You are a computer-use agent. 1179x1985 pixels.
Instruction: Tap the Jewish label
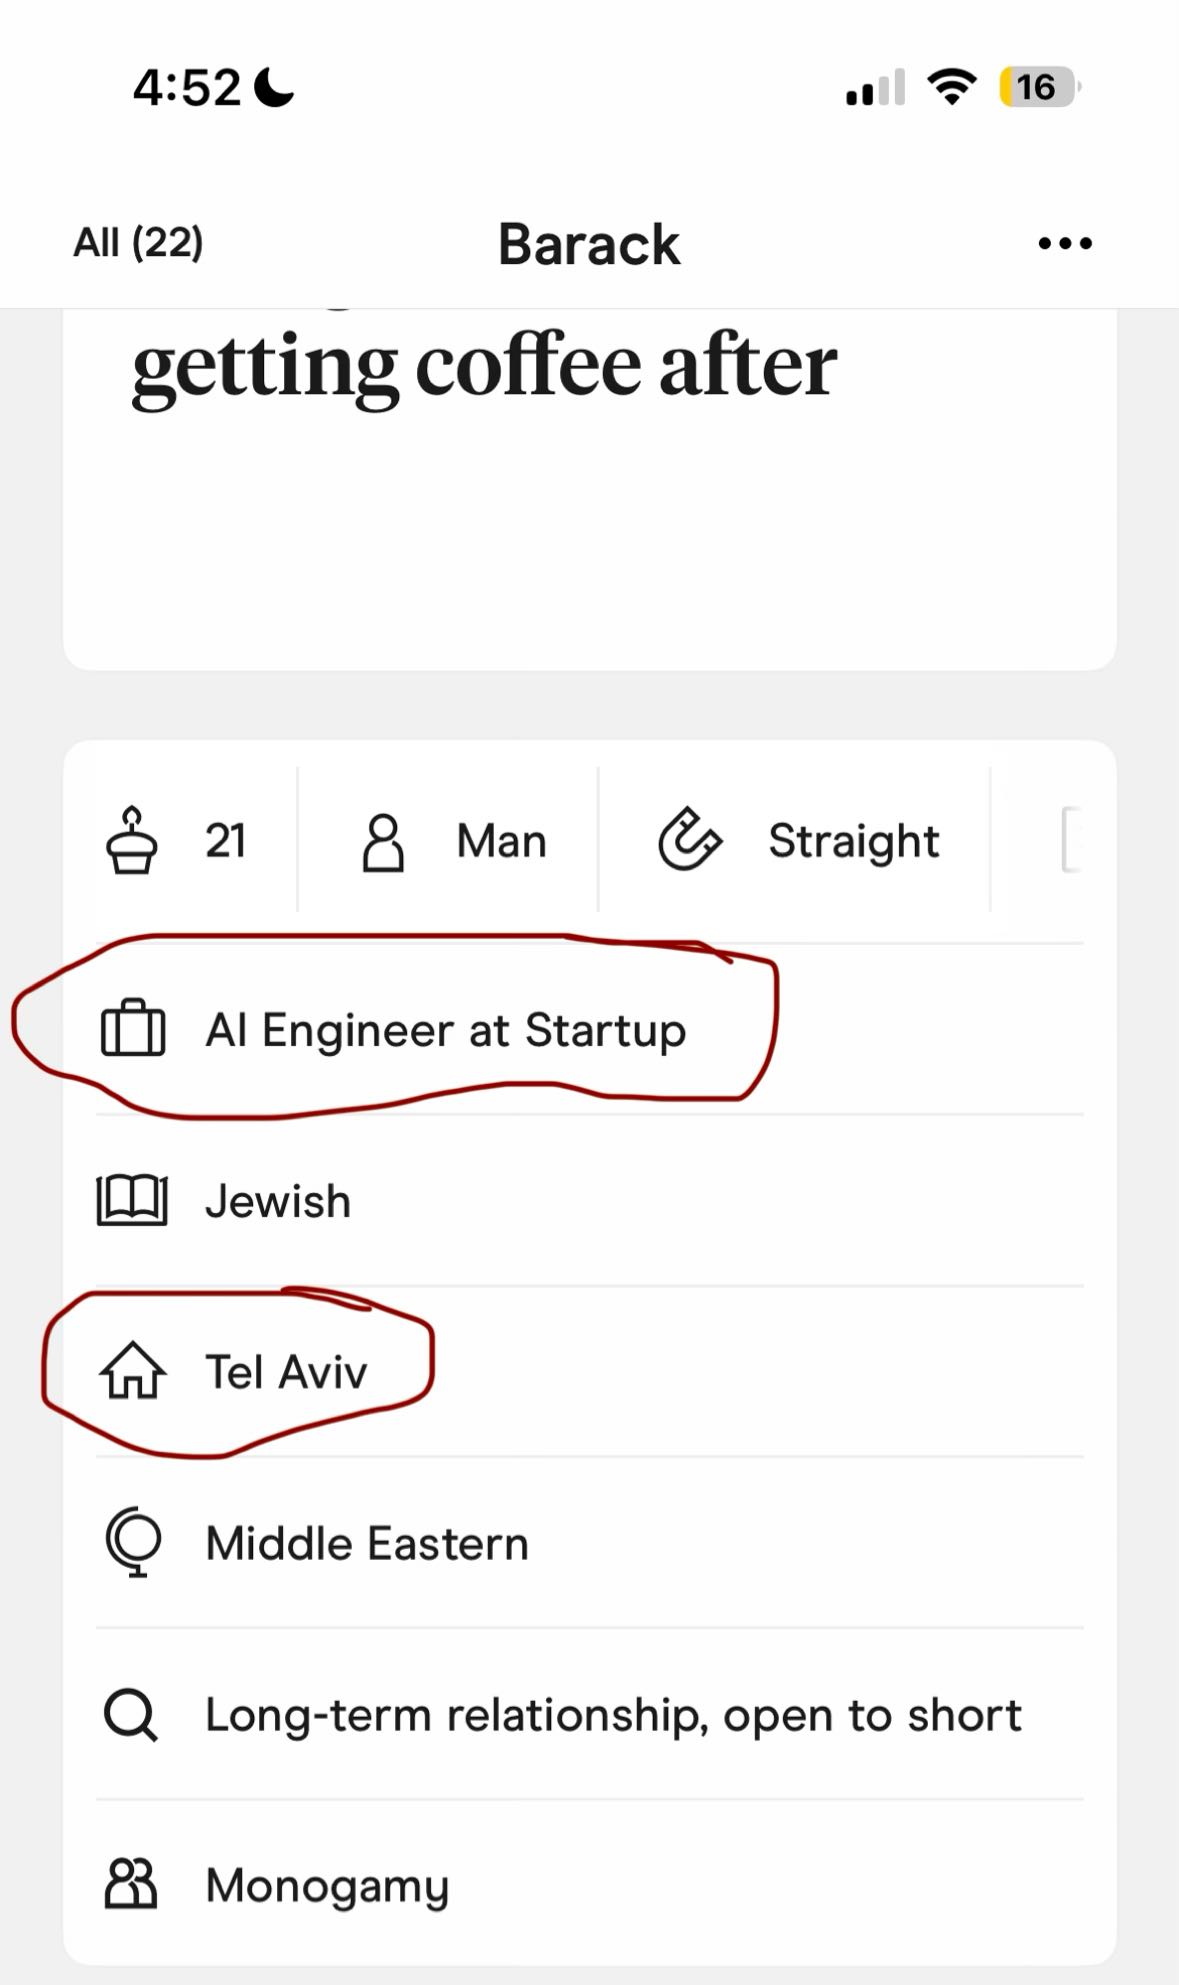coord(278,1201)
